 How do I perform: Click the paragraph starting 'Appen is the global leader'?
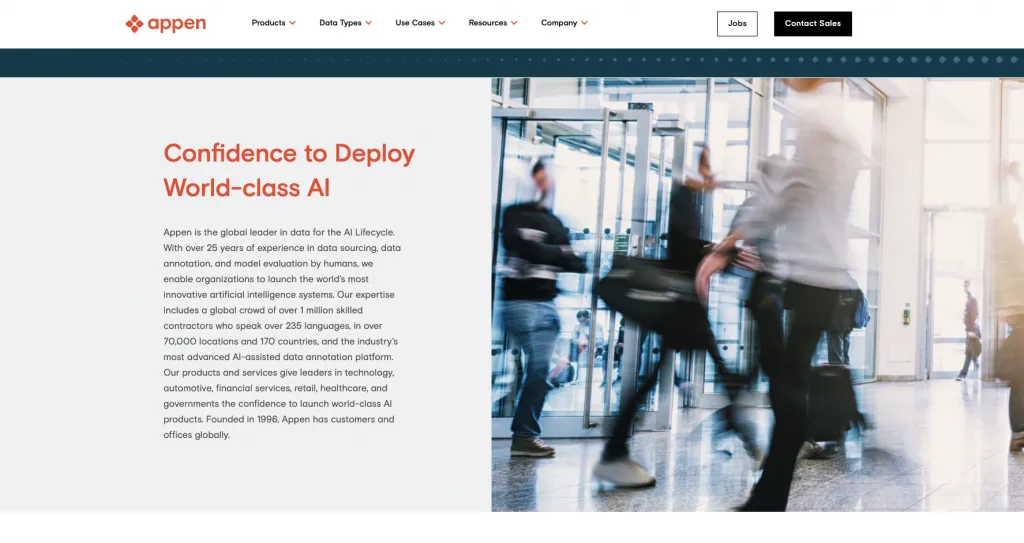click(x=282, y=333)
